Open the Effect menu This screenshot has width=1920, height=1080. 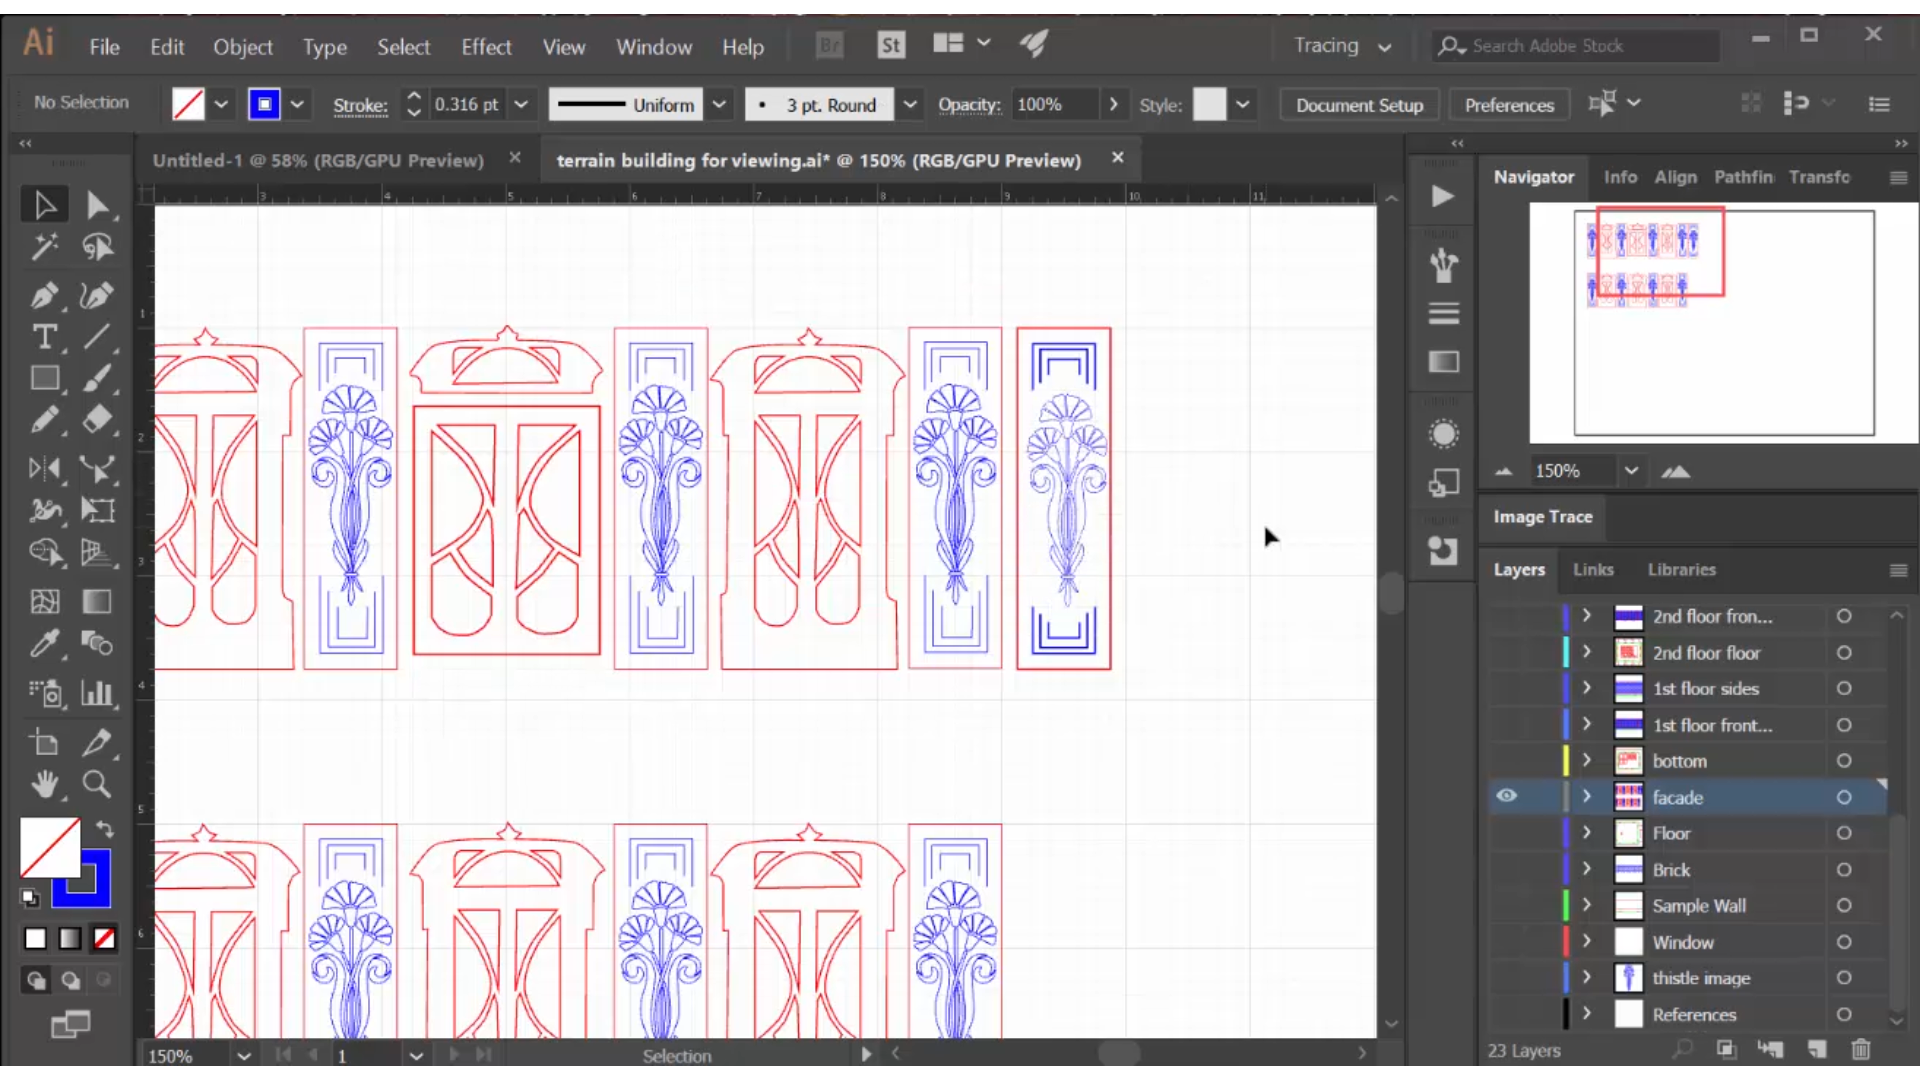(485, 45)
